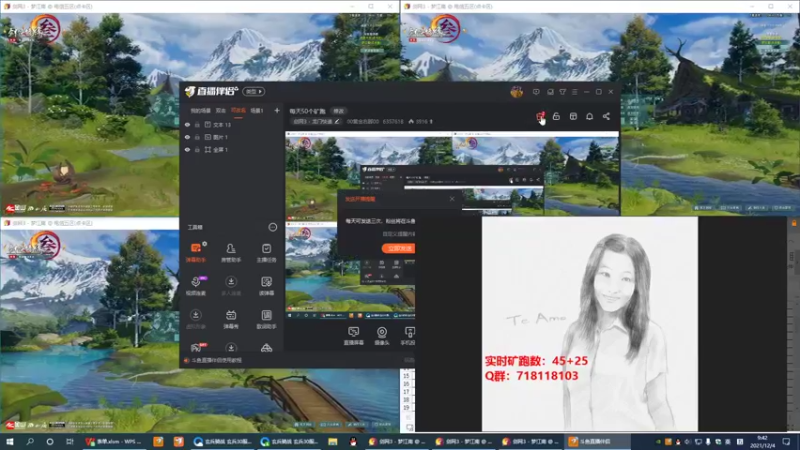Click the red gift-box notification icon
Screen dimensions: 800x450
click(540, 116)
